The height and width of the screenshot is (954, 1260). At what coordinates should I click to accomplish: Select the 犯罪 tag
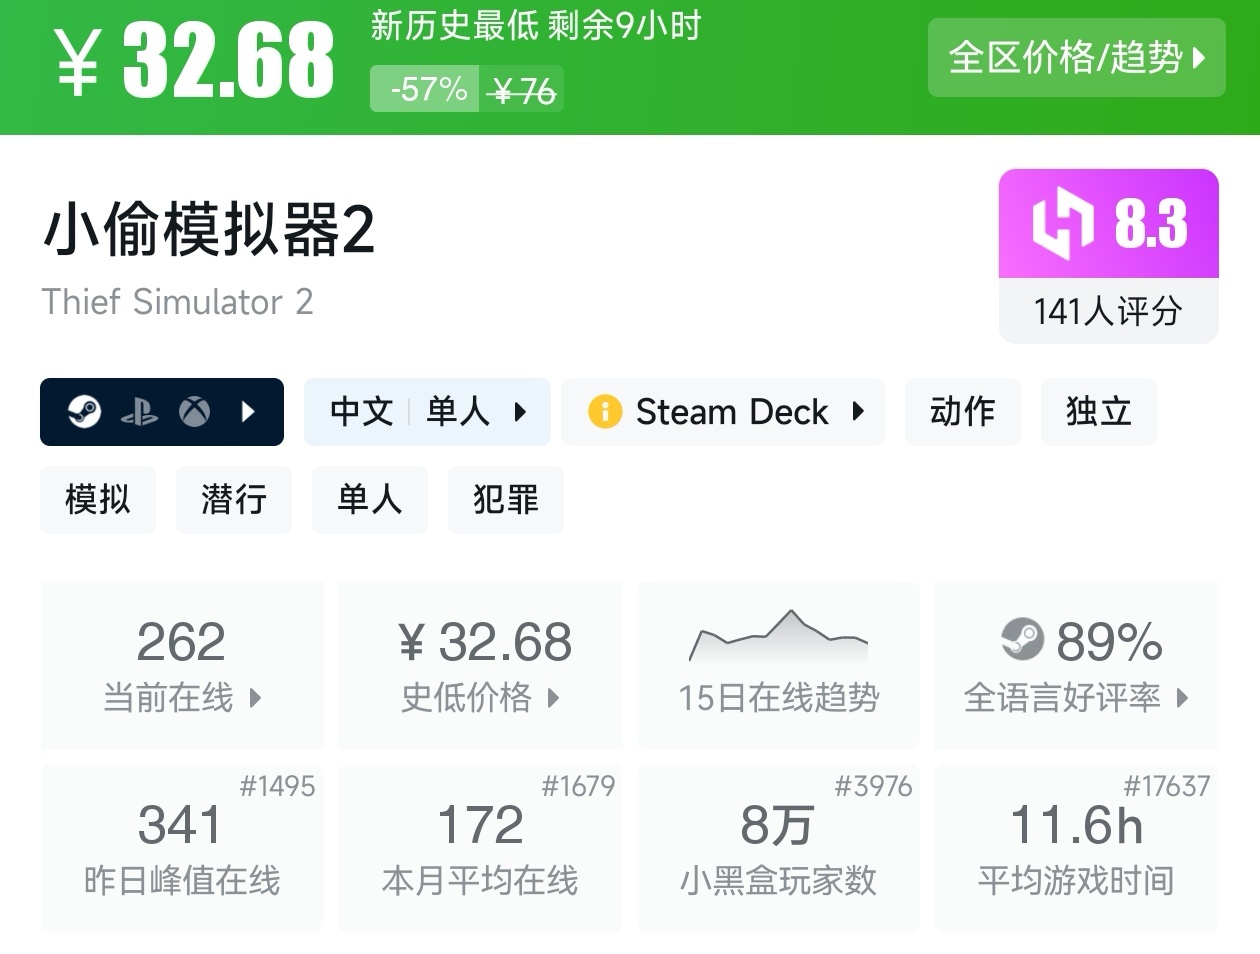click(x=505, y=499)
